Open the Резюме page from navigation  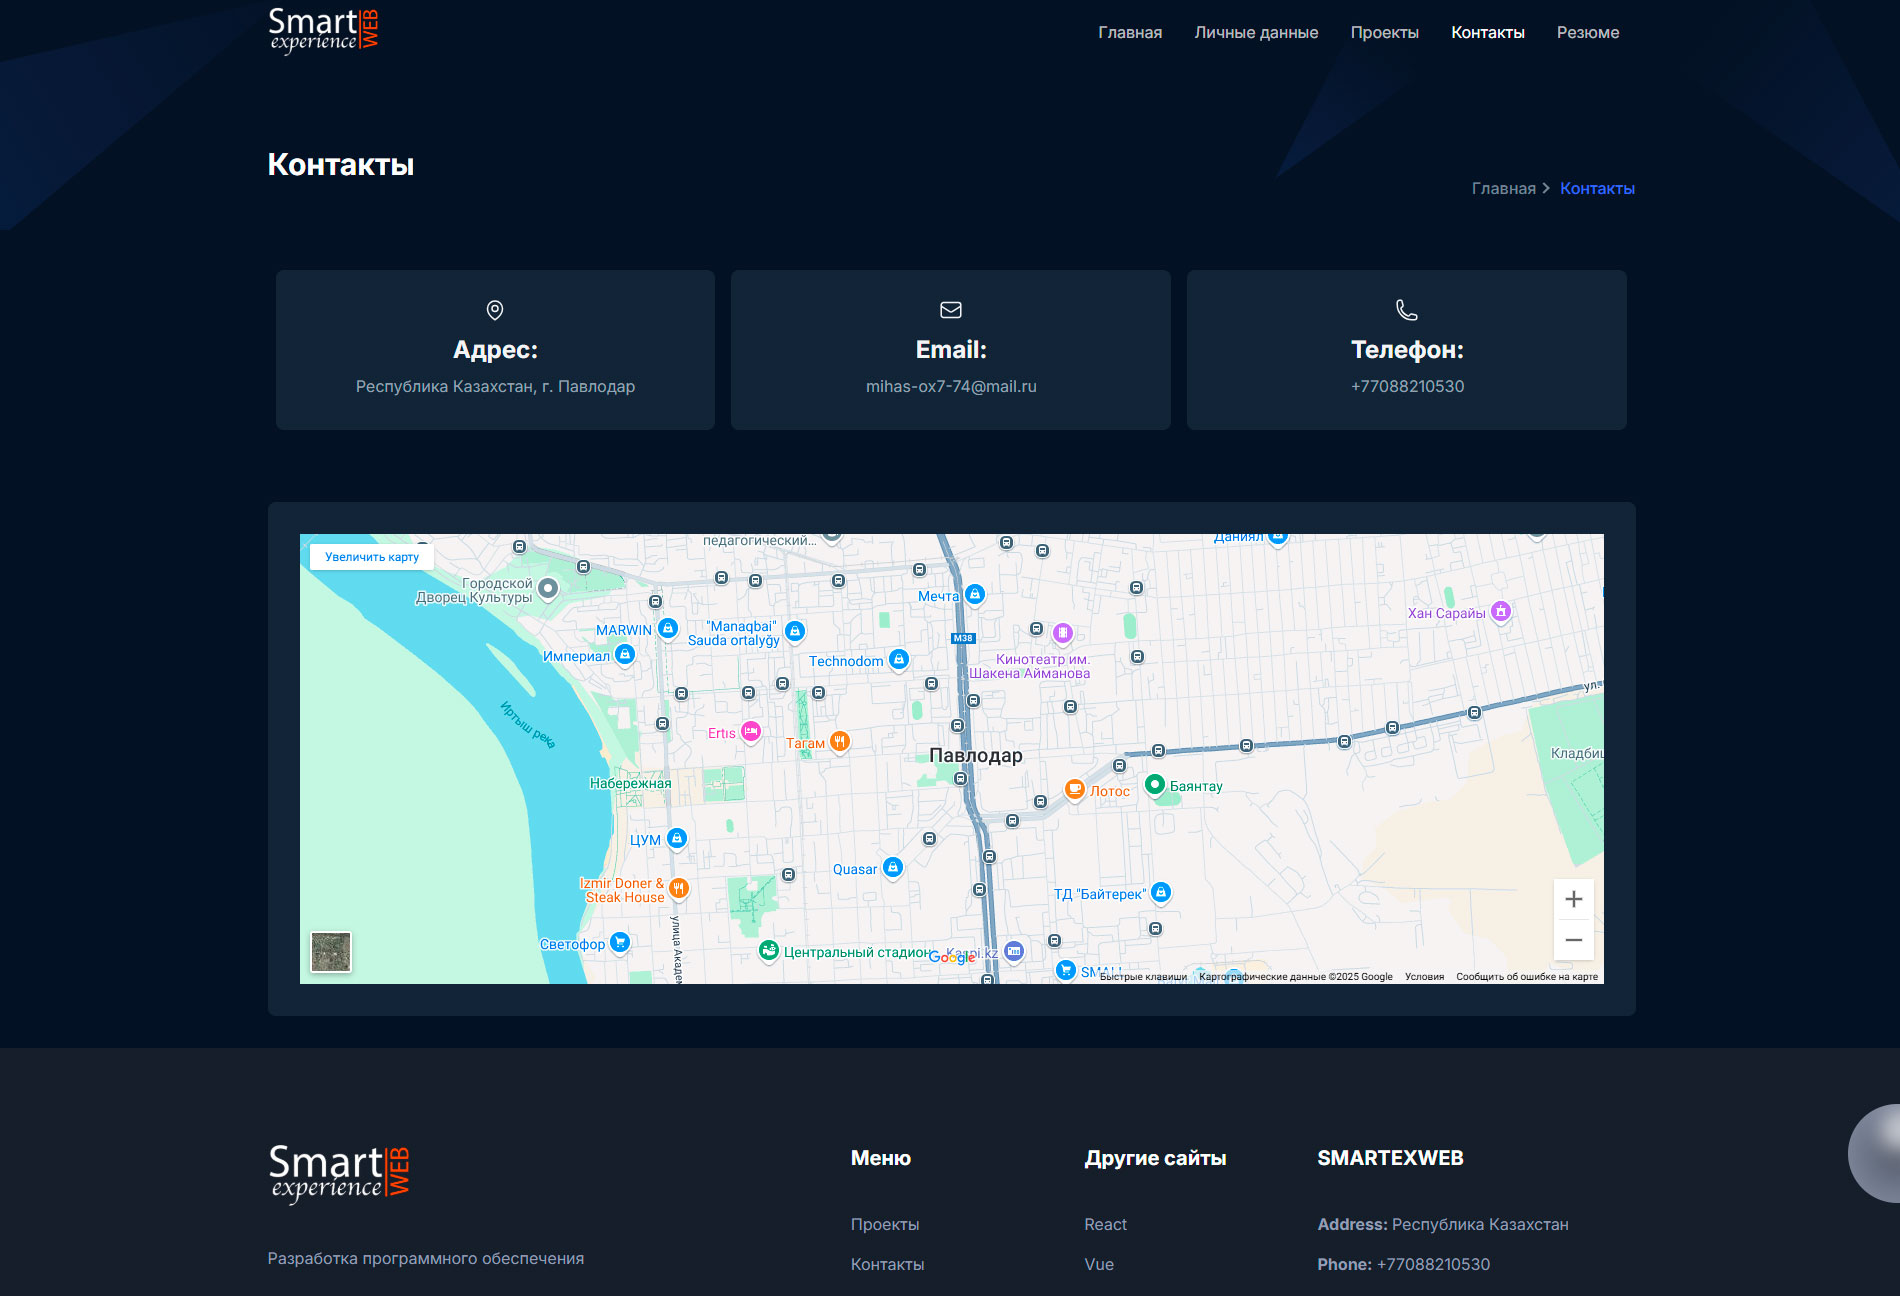click(x=1587, y=32)
